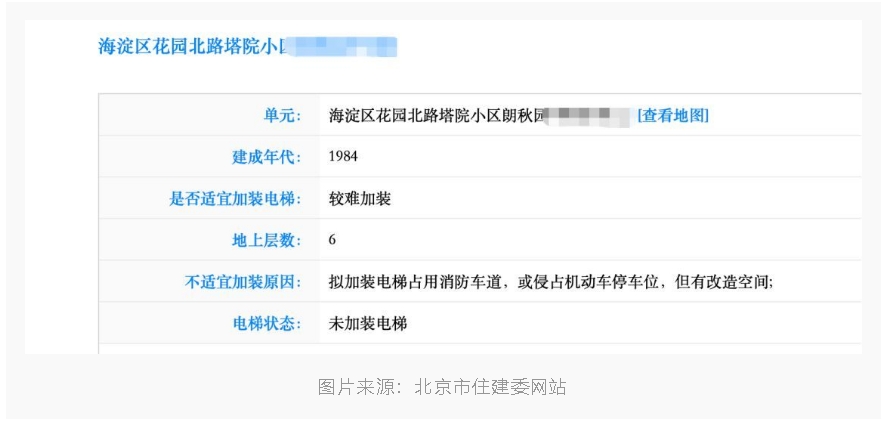Open the 查看地图 link

point(673,115)
